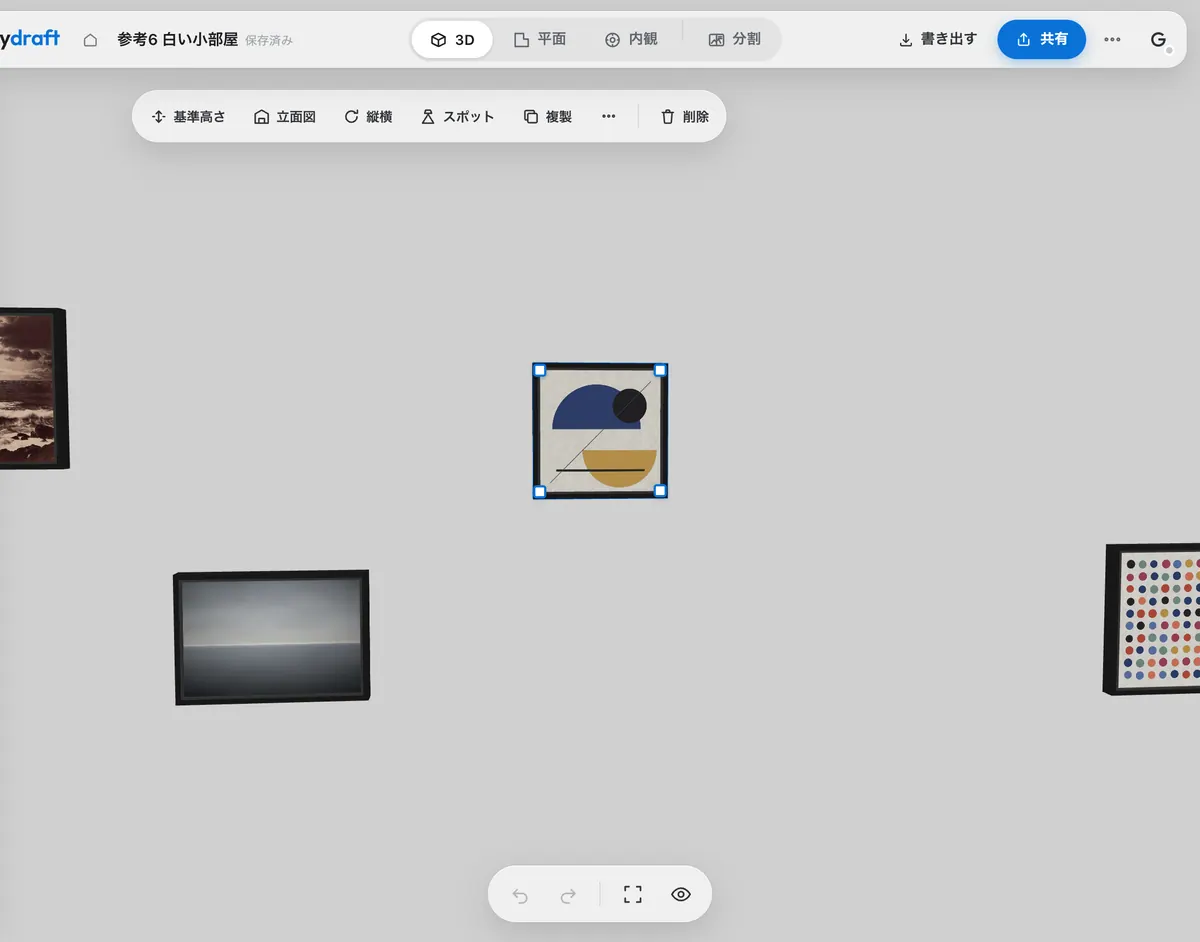Viewport: 1200px width, 942px height.
Task: Click the blue 共有 share button
Action: (1041, 39)
